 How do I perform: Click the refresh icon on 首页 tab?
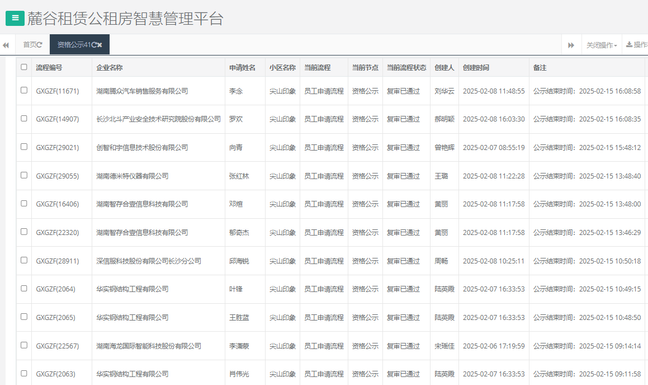point(39,45)
